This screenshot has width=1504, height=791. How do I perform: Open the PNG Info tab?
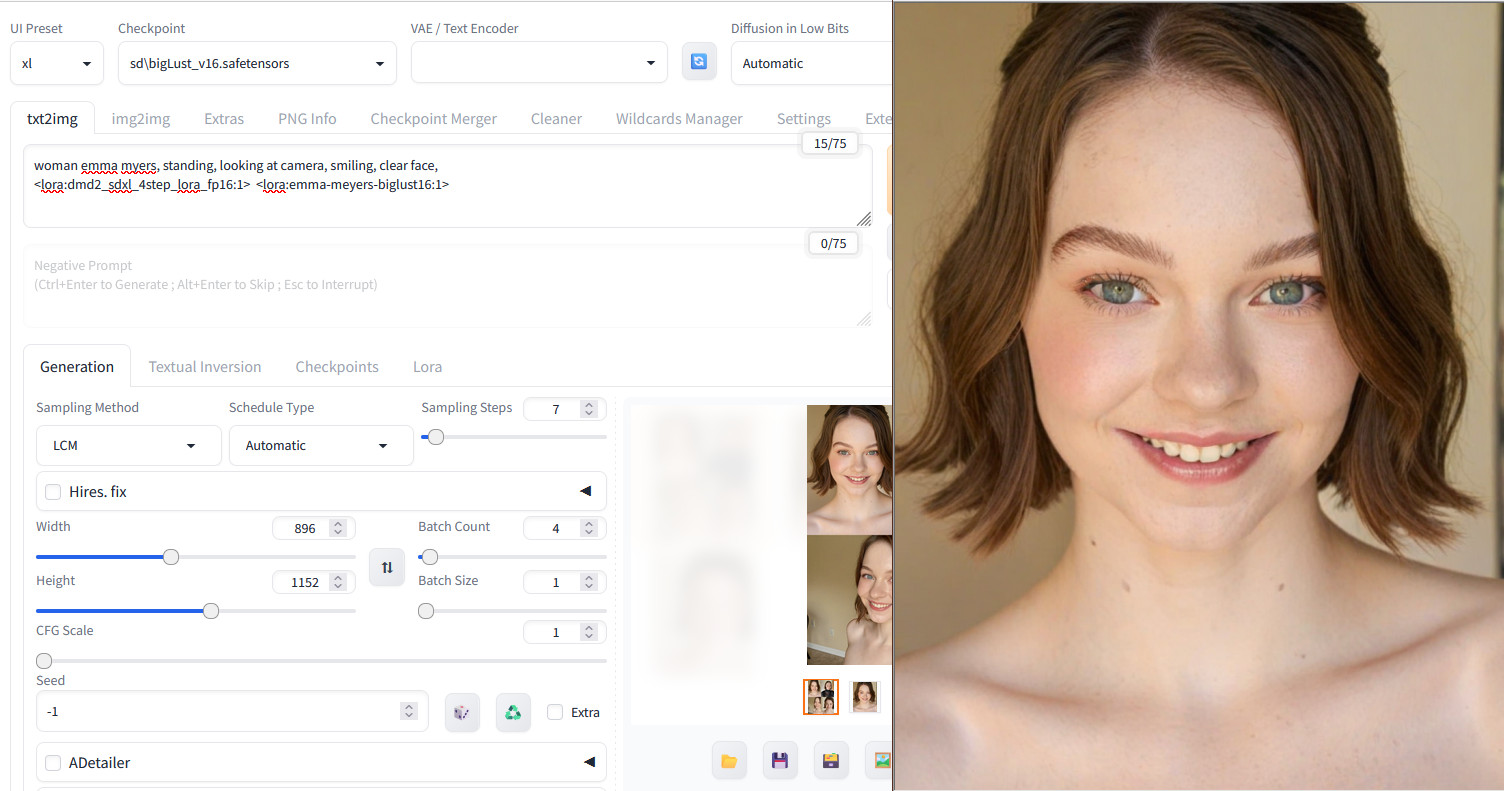tap(307, 119)
